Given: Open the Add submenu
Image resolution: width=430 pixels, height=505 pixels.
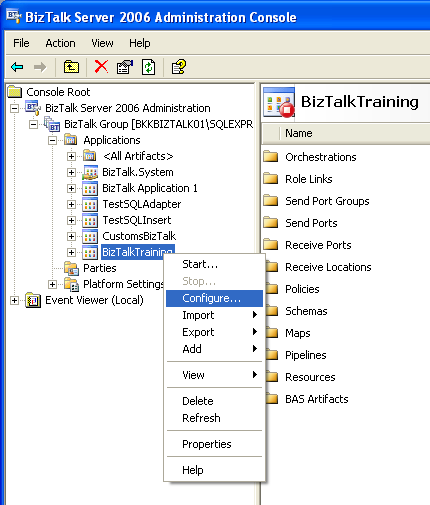Looking at the screenshot, I should pyautogui.click(x=214, y=349).
